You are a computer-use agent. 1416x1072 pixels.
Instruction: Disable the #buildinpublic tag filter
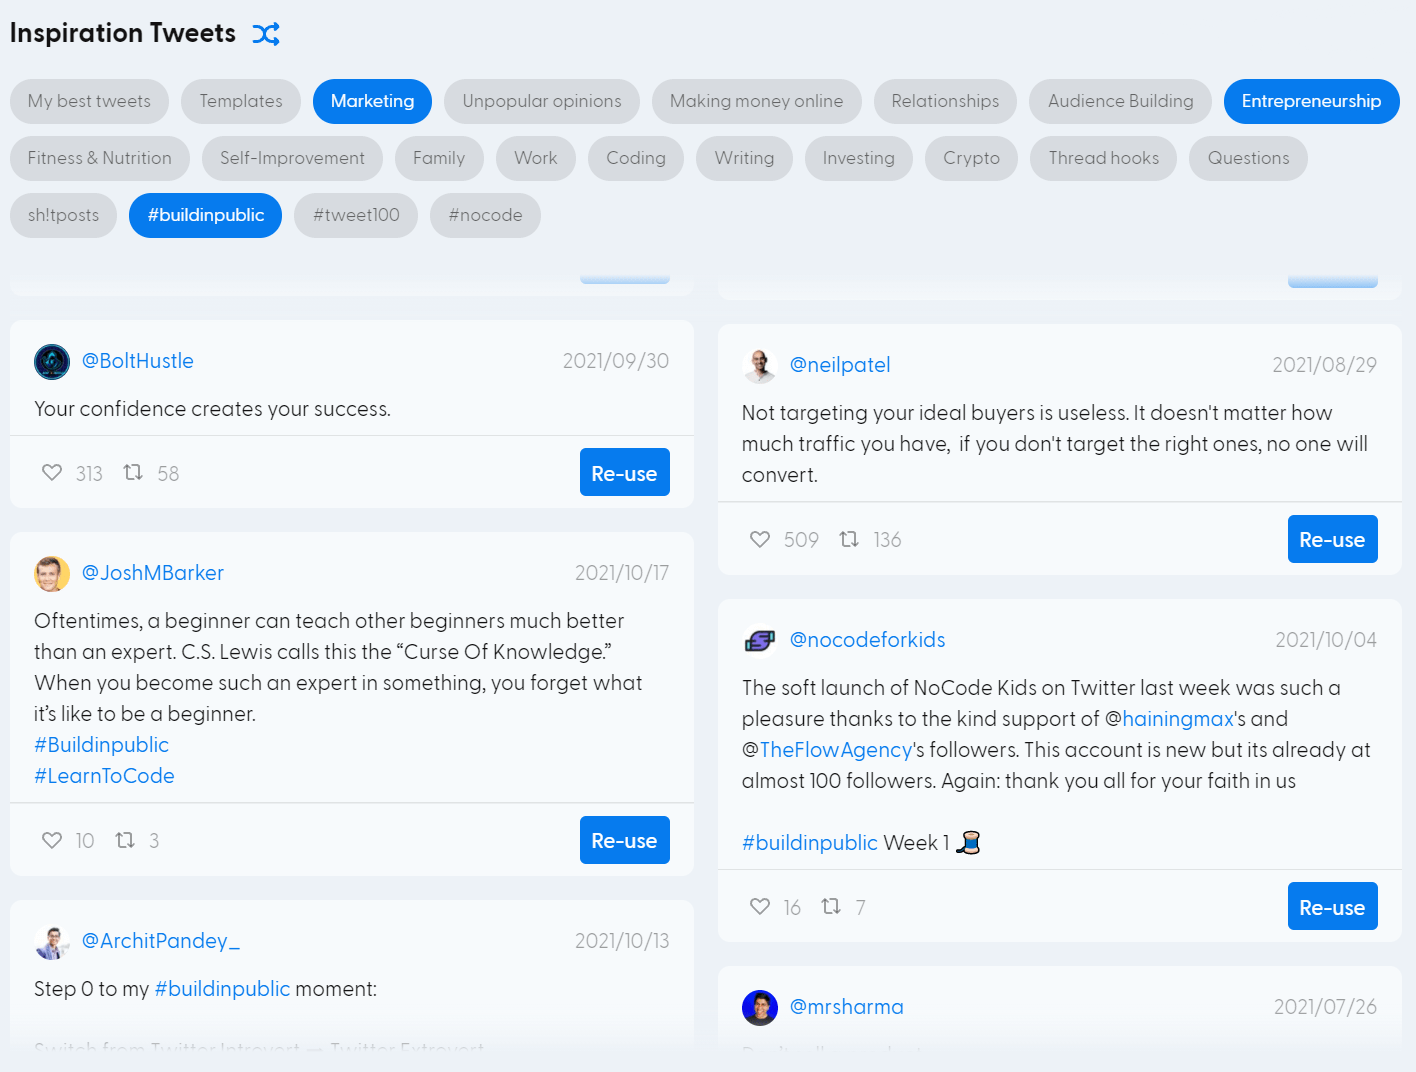[x=206, y=215]
